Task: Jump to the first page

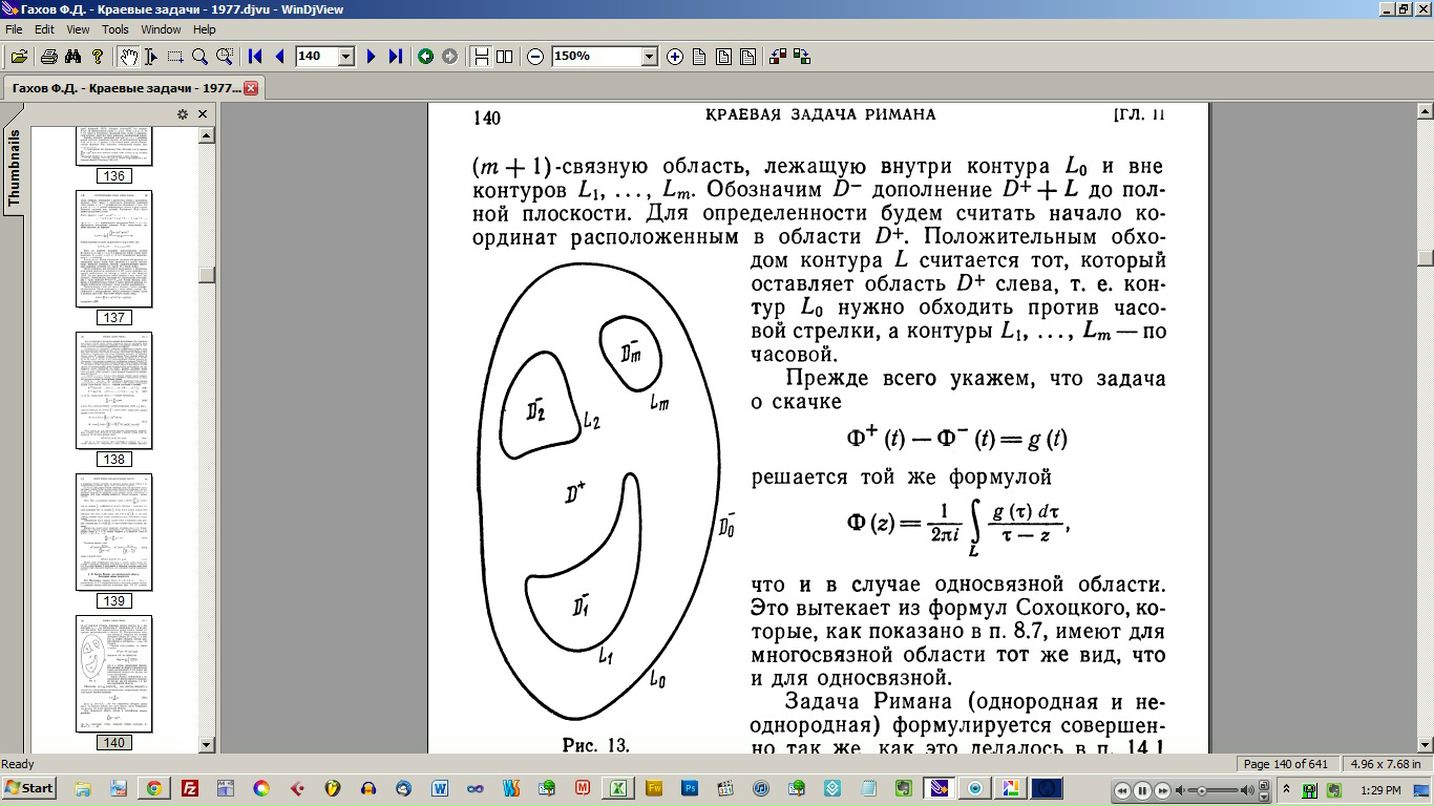Action: click(x=255, y=57)
